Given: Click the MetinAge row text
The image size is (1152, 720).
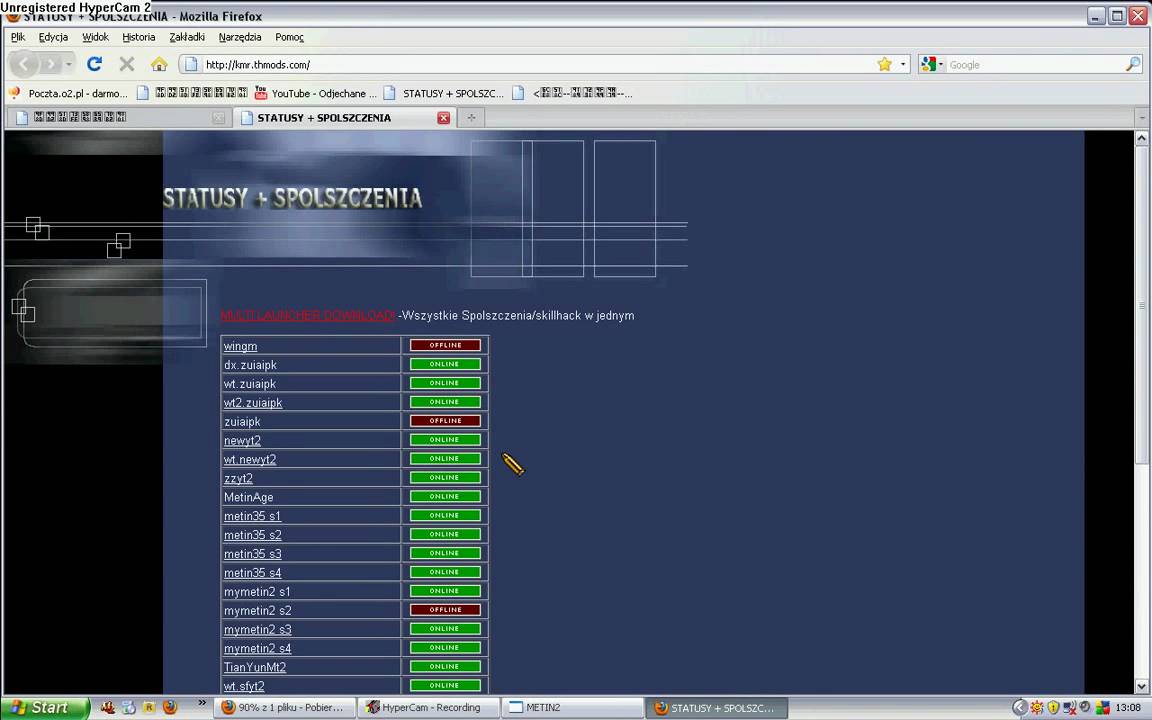Looking at the screenshot, I should (x=248, y=497).
